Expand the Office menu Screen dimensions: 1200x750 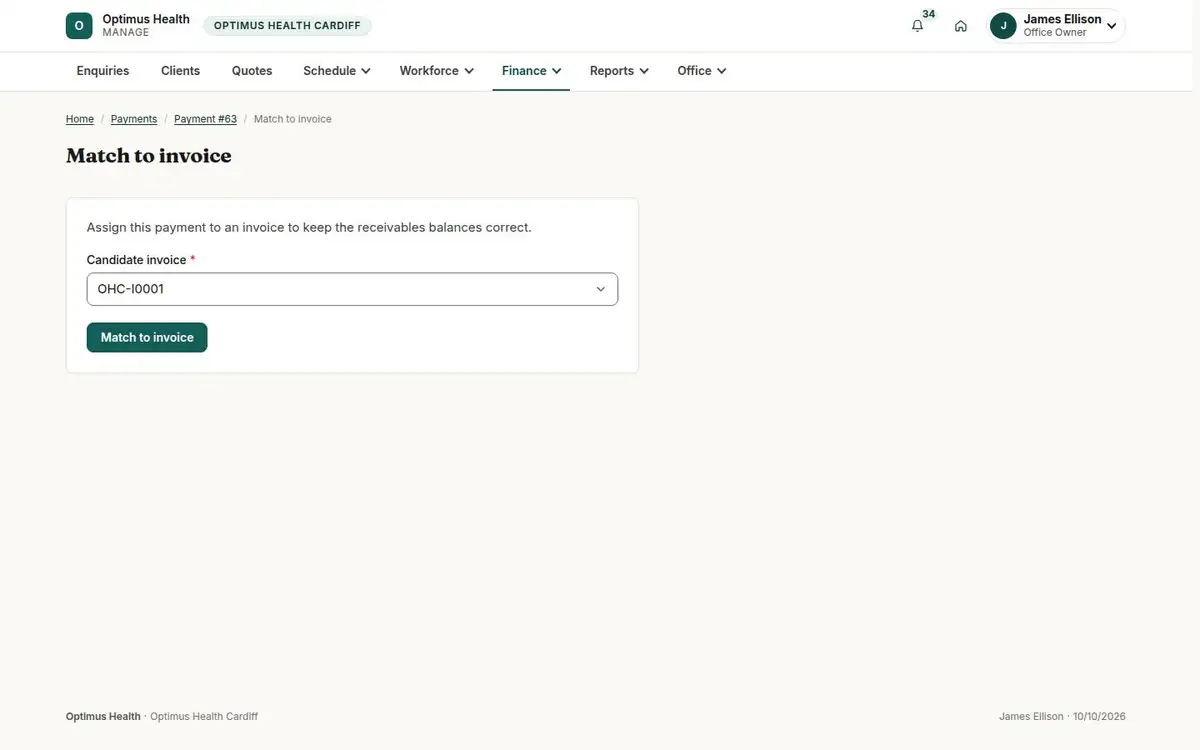pyautogui.click(x=702, y=71)
